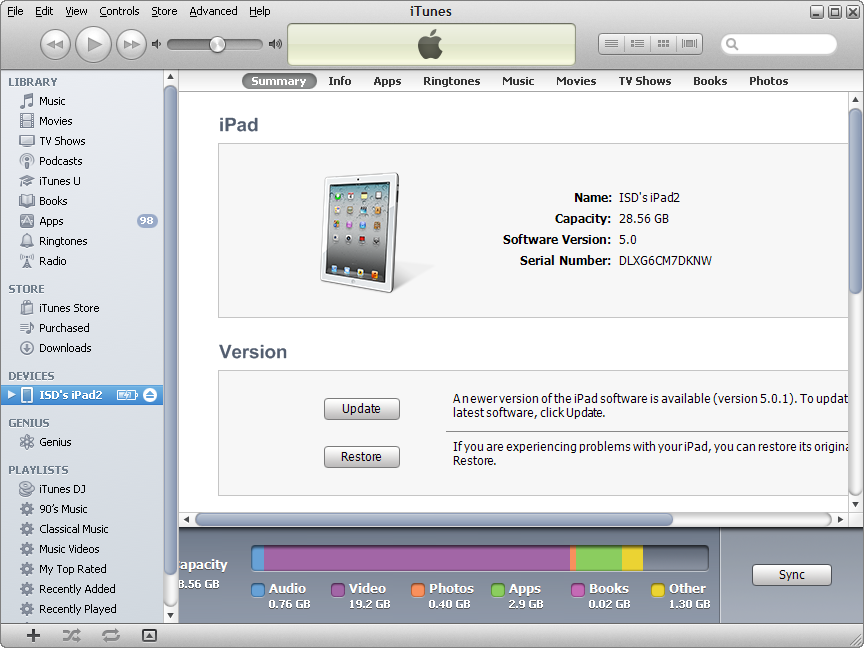Toggle repeat at bottom bar
Screen dimensions: 864x648
(x=110, y=635)
